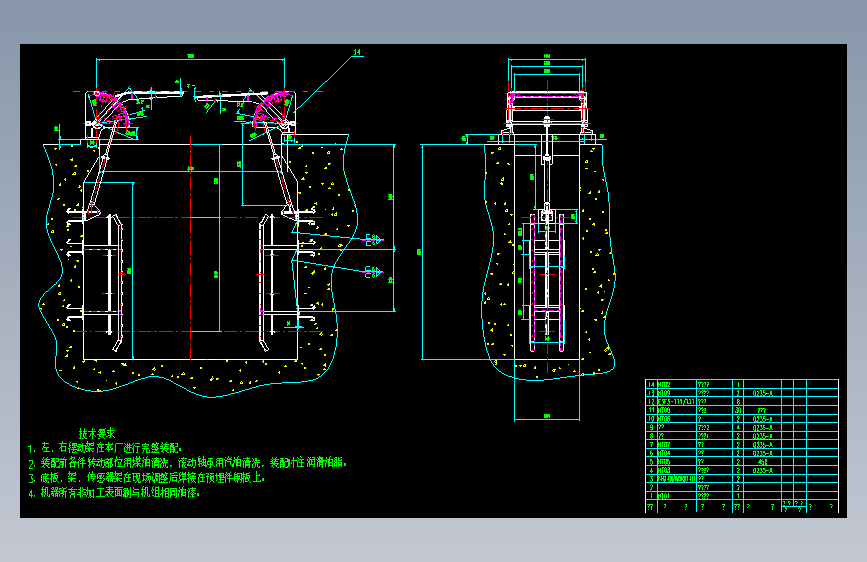Click the 'Q235-A' material cell in row 9
Image resolution: width=867 pixels, height=562 pixels.
(x=762, y=428)
